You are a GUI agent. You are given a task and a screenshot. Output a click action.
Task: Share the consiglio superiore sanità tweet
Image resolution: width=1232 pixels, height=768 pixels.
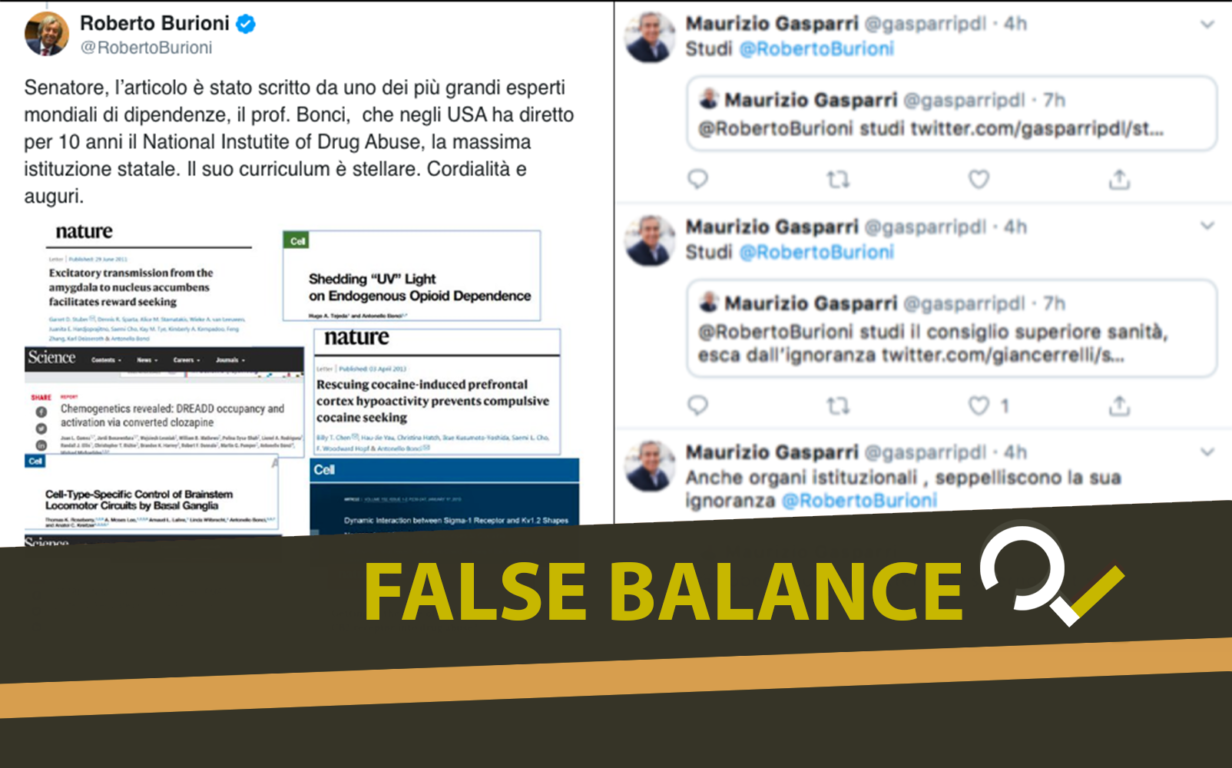[x=1119, y=405]
